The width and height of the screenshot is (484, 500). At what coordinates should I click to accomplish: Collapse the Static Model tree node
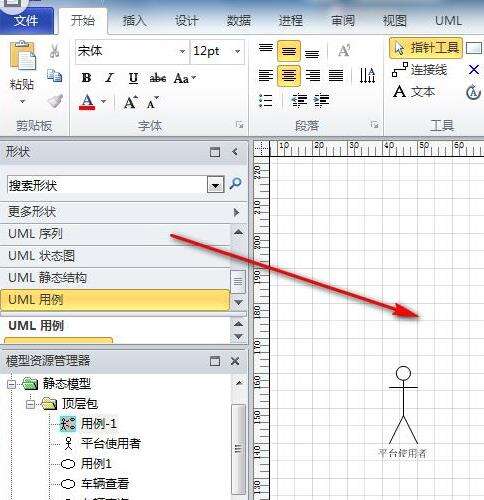tap(11, 384)
